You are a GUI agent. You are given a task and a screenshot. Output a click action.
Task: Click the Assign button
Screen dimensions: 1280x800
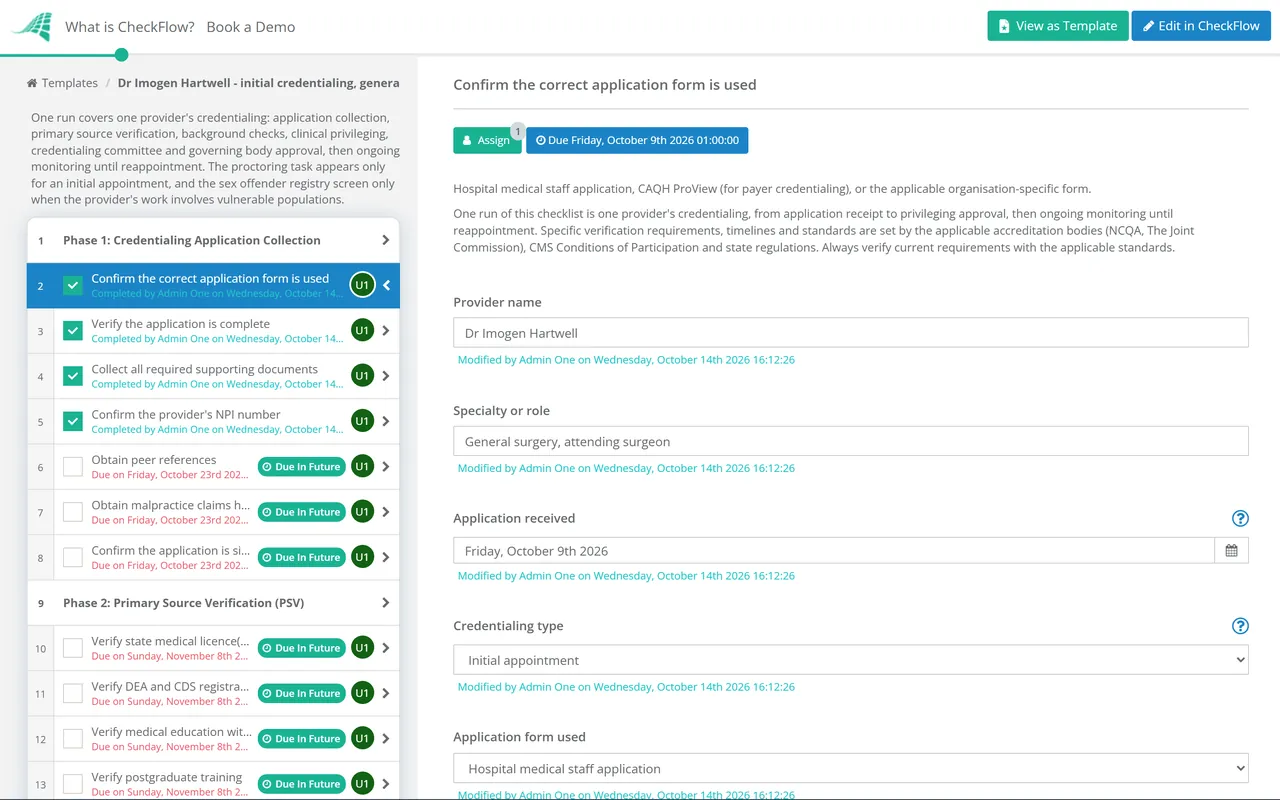tap(487, 141)
